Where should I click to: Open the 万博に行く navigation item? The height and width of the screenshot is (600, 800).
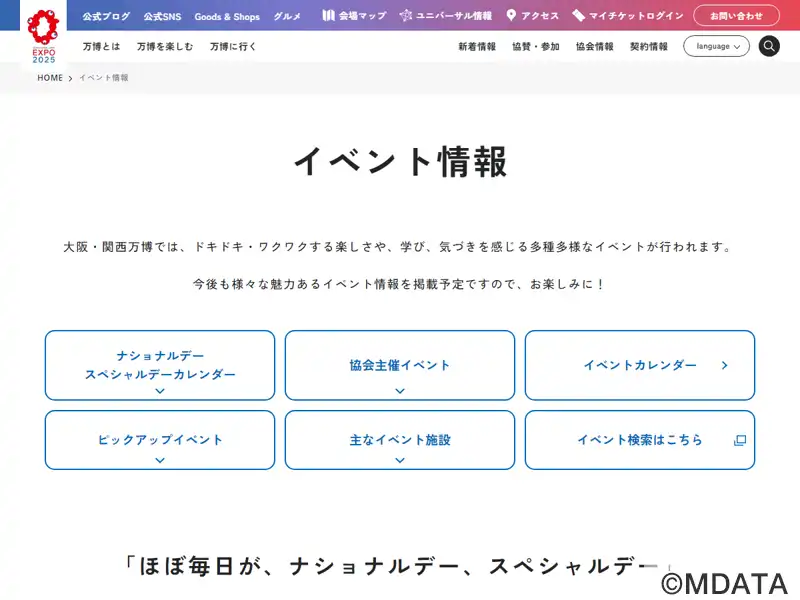pos(233,46)
